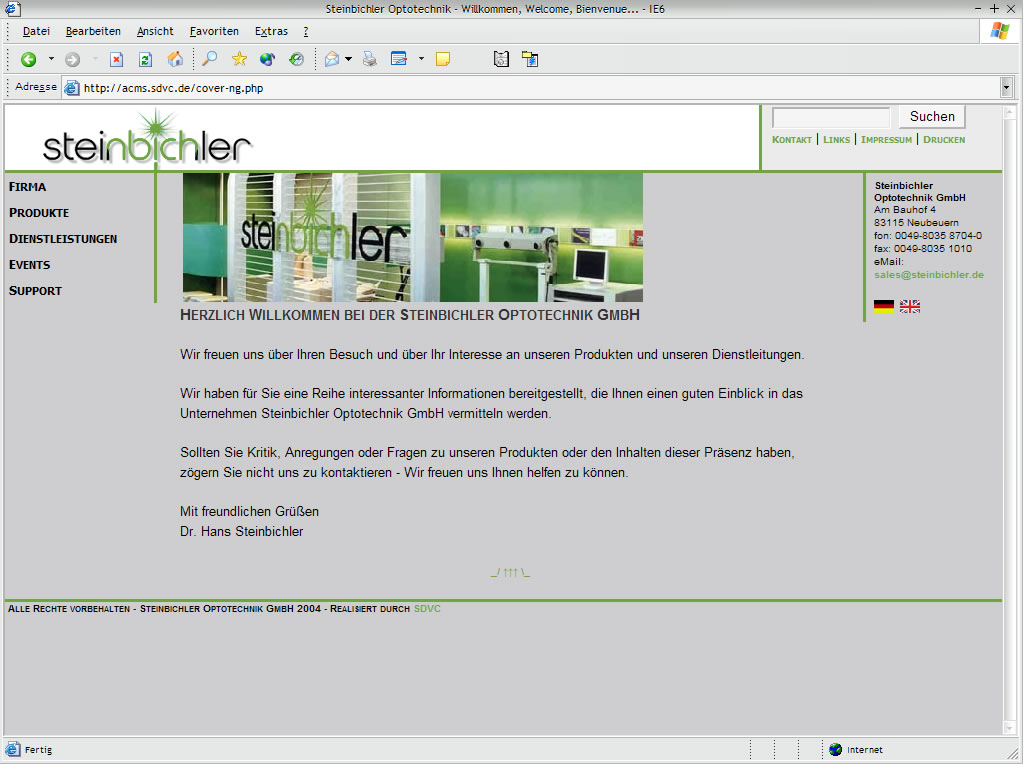Open the Links page link
Image resolution: width=1024 pixels, height=768 pixels.
coord(837,140)
